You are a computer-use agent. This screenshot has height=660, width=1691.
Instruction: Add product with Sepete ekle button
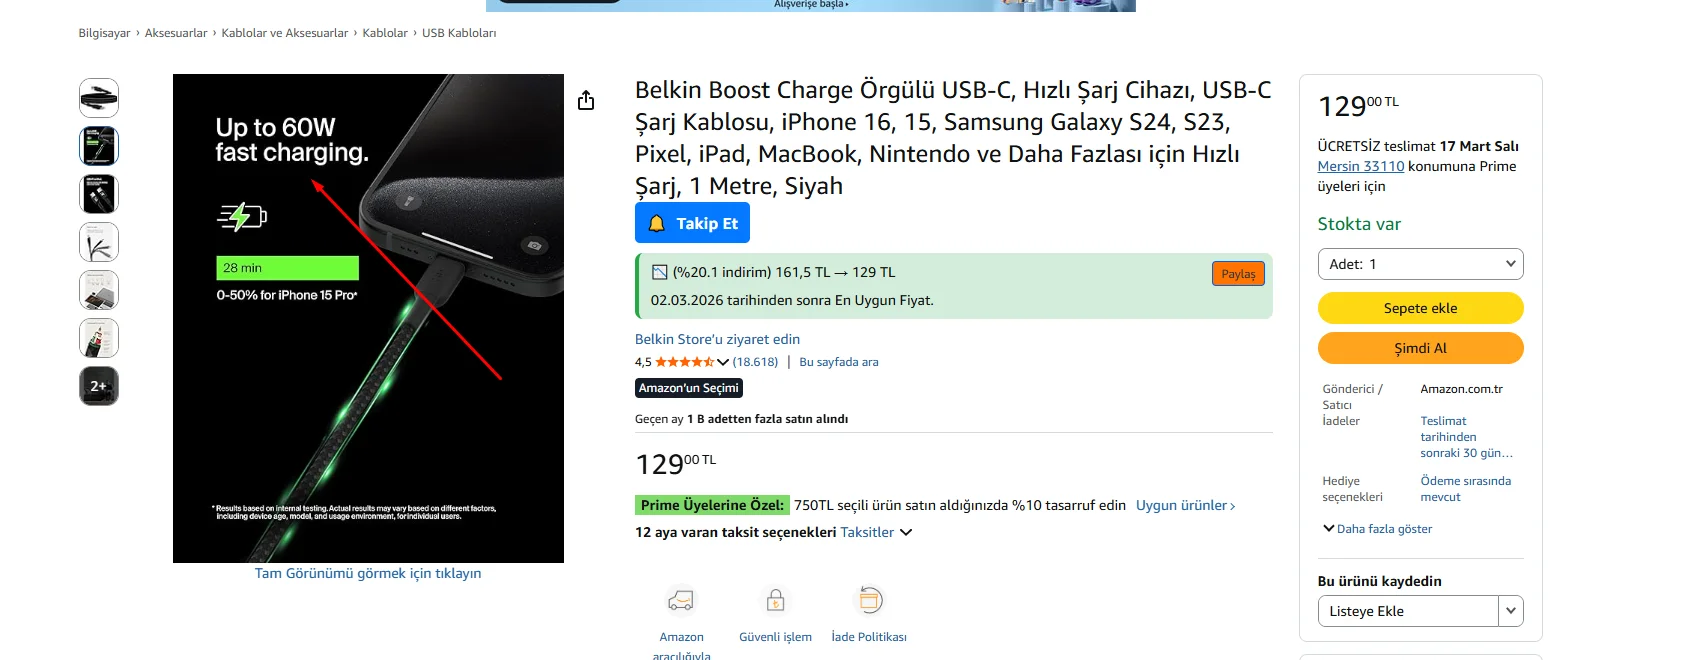[x=1420, y=308]
